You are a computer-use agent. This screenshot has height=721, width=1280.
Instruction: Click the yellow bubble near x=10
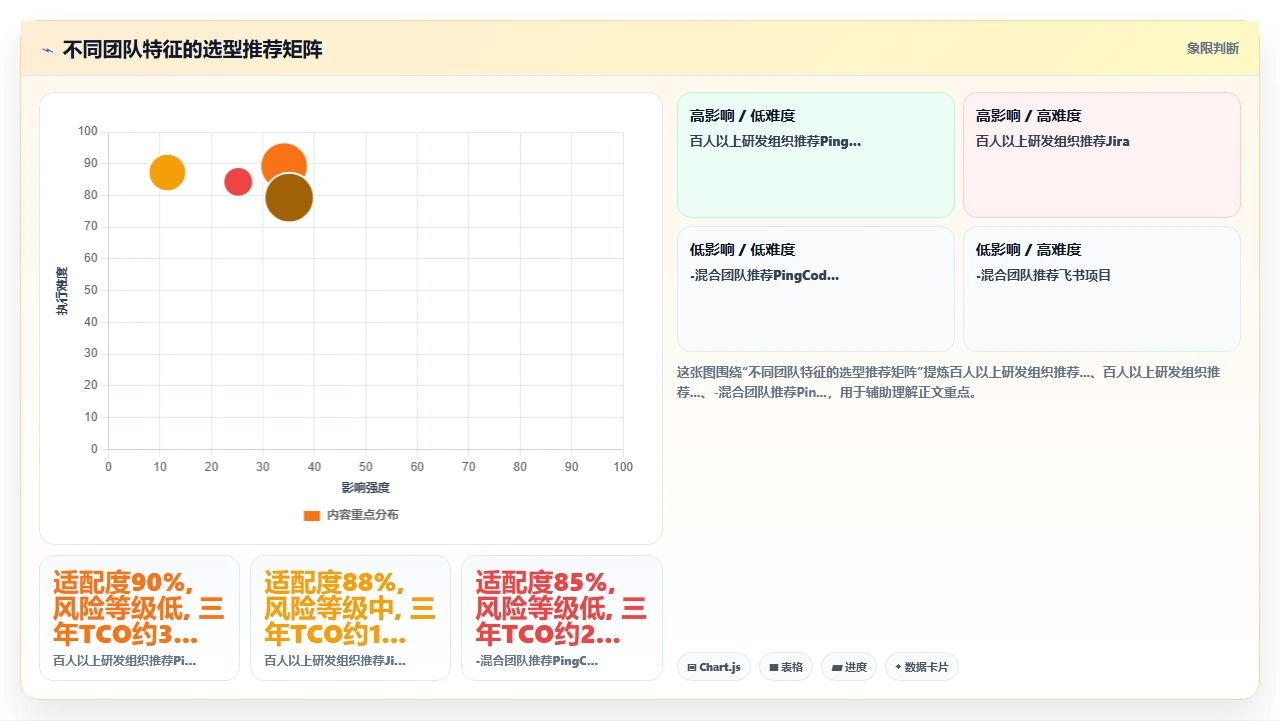(167, 173)
